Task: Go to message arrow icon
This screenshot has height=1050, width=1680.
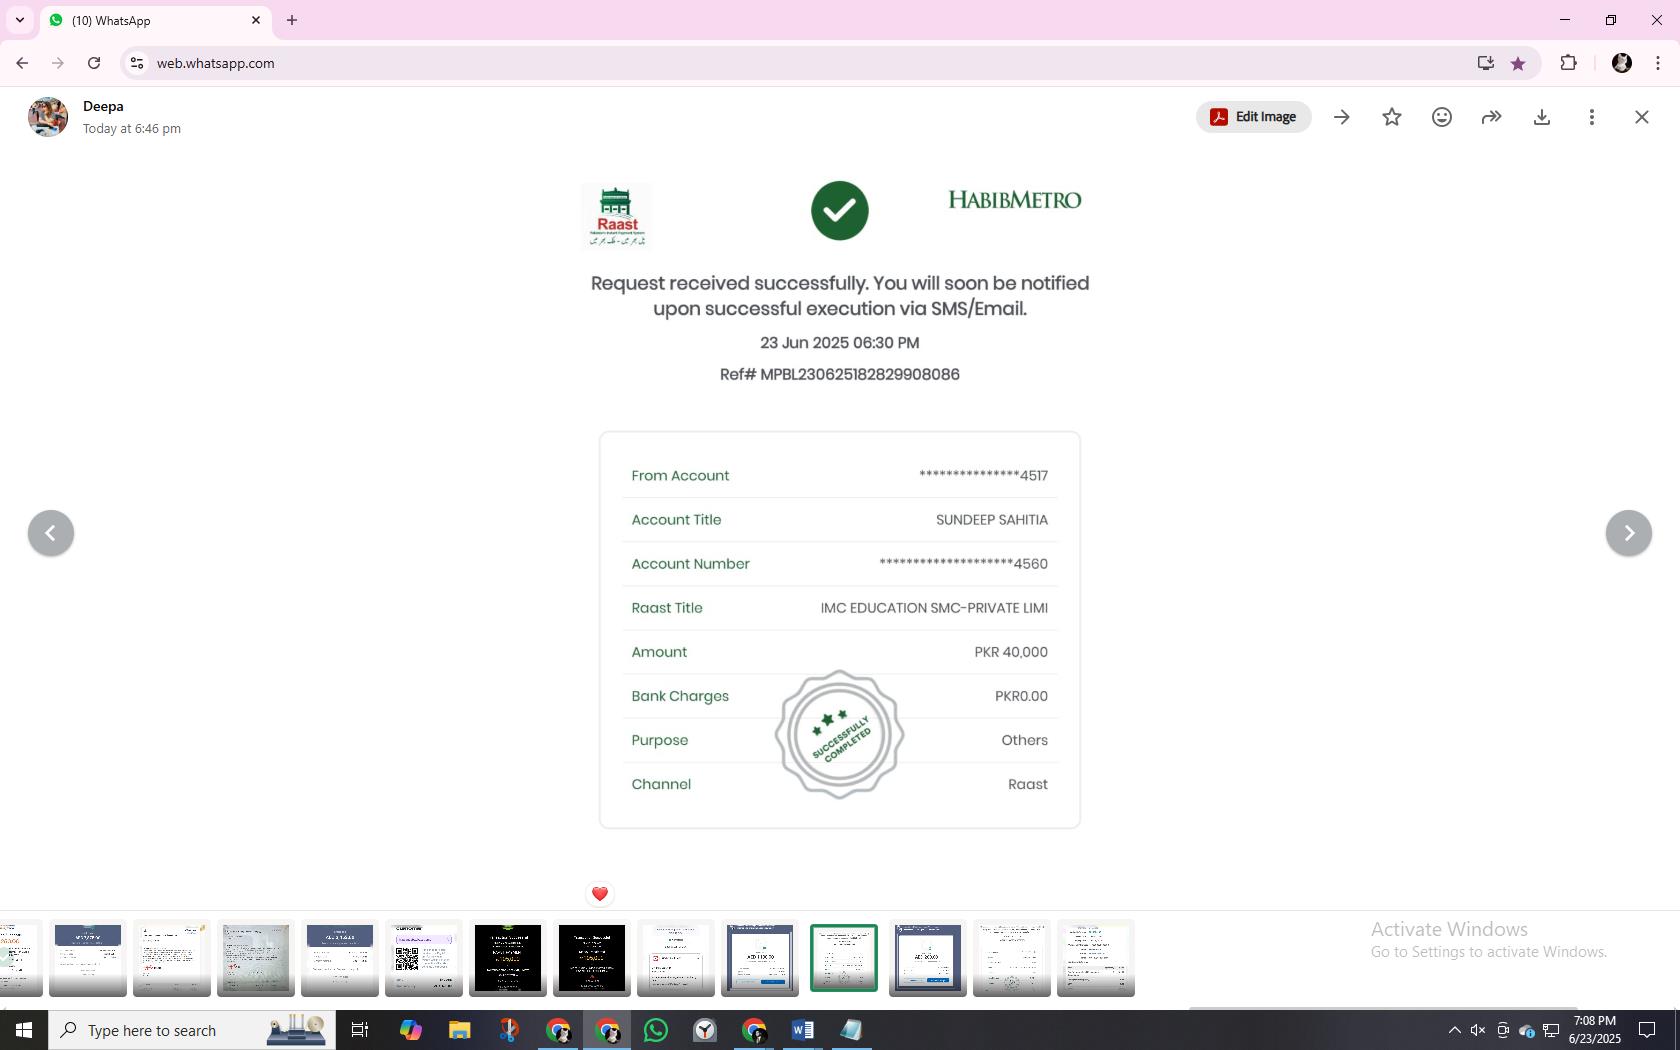Action: (x=1342, y=117)
